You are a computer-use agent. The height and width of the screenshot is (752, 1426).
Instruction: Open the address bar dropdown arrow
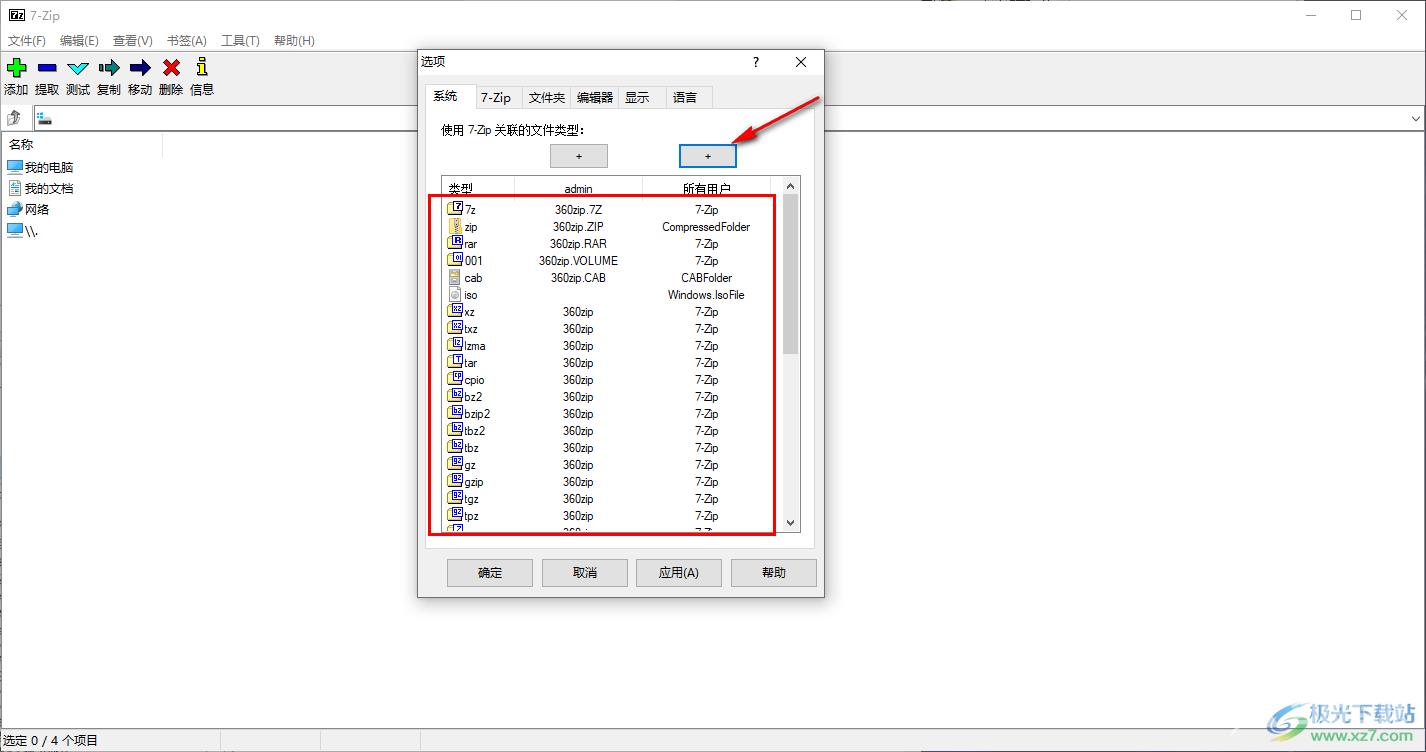tap(1416, 118)
